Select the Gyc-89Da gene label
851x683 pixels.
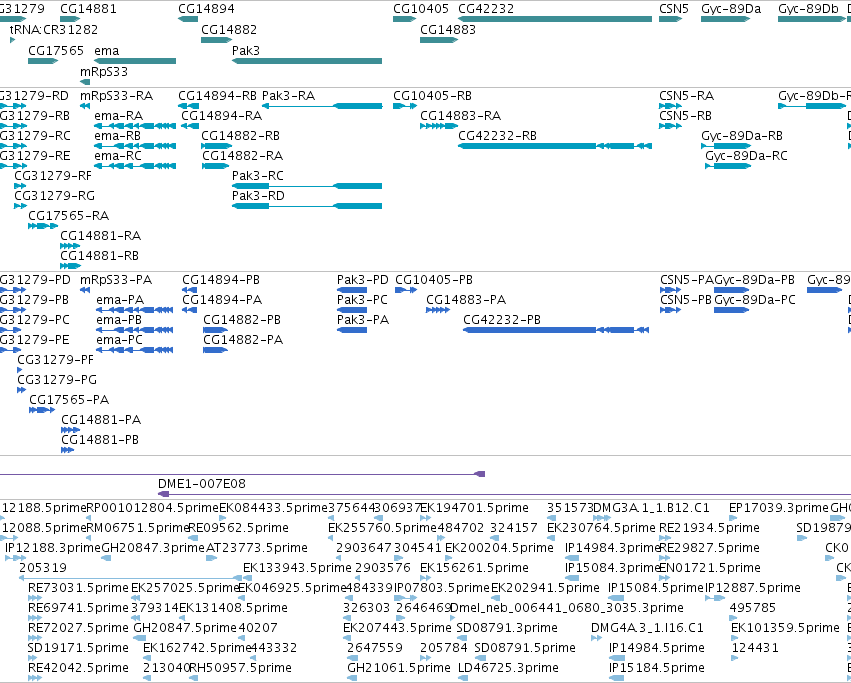(731, 9)
